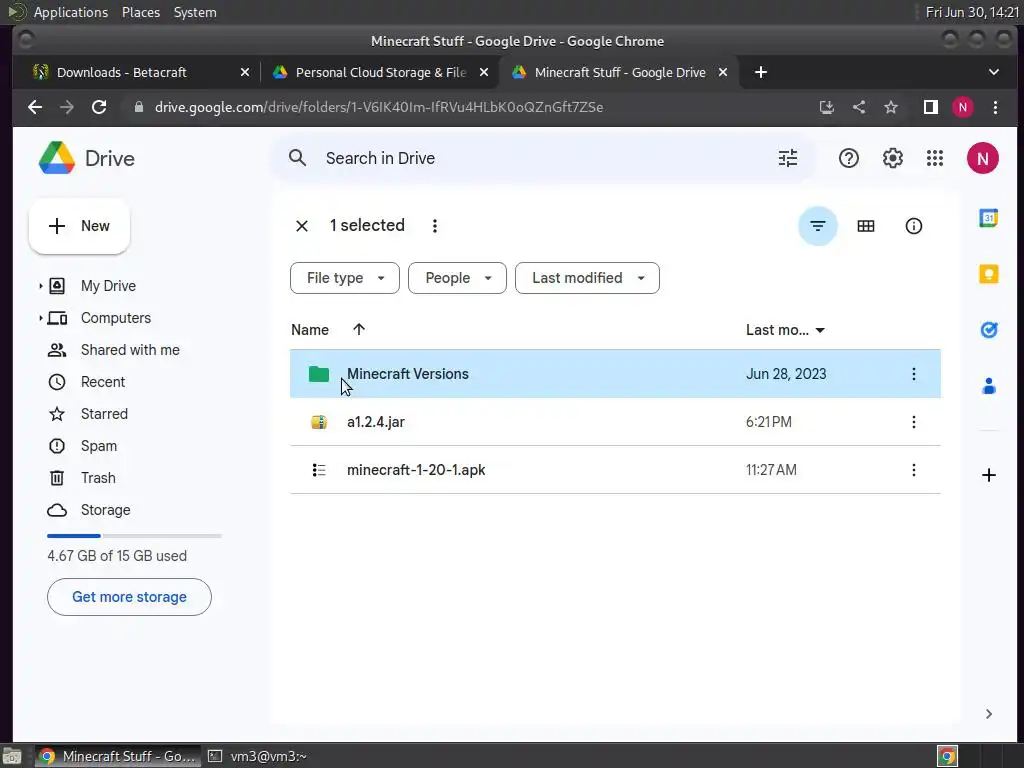Open Google Keep side panel icon
Image resolution: width=1024 pixels, height=768 pixels.
click(988, 274)
